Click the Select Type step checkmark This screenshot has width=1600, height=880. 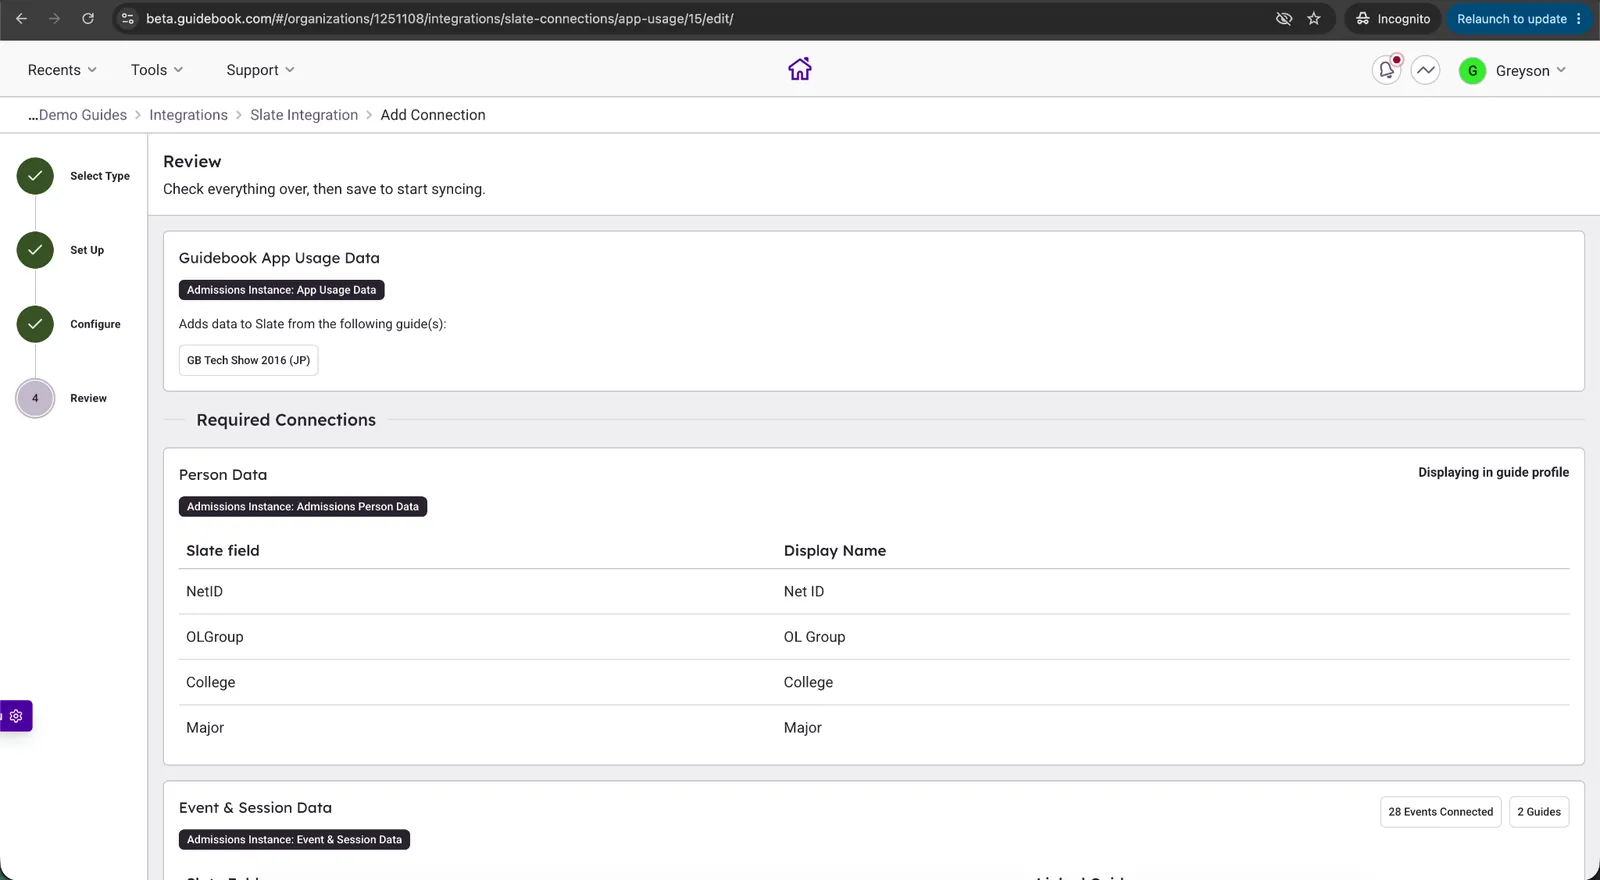[35, 176]
